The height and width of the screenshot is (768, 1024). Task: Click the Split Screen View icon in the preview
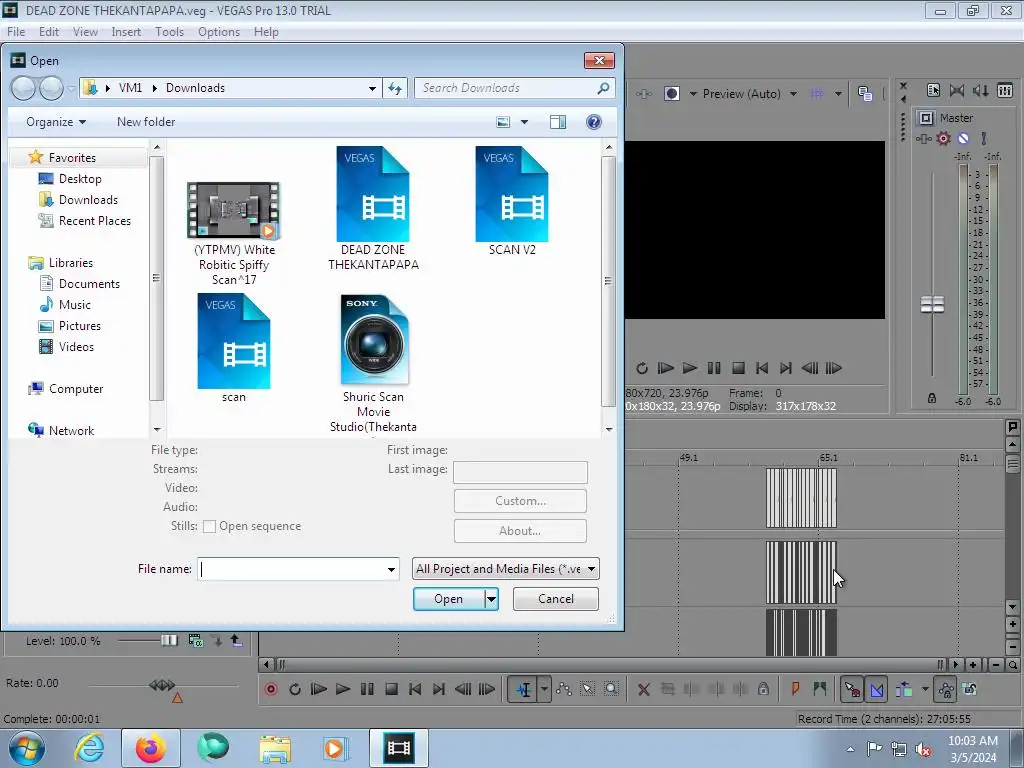672,94
